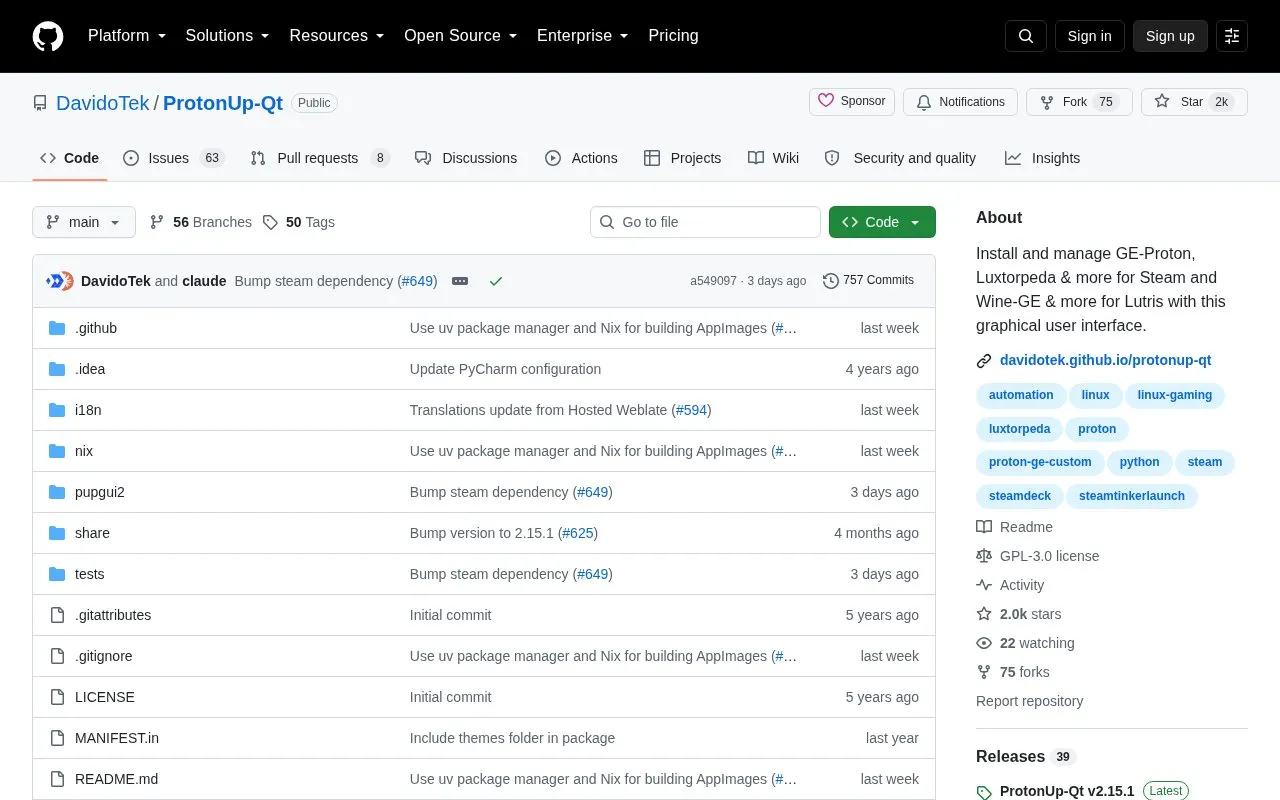Image resolution: width=1280 pixels, height=800 pixels.
Task: Click the Sponsor heart button
Action: tap(852, 102)
